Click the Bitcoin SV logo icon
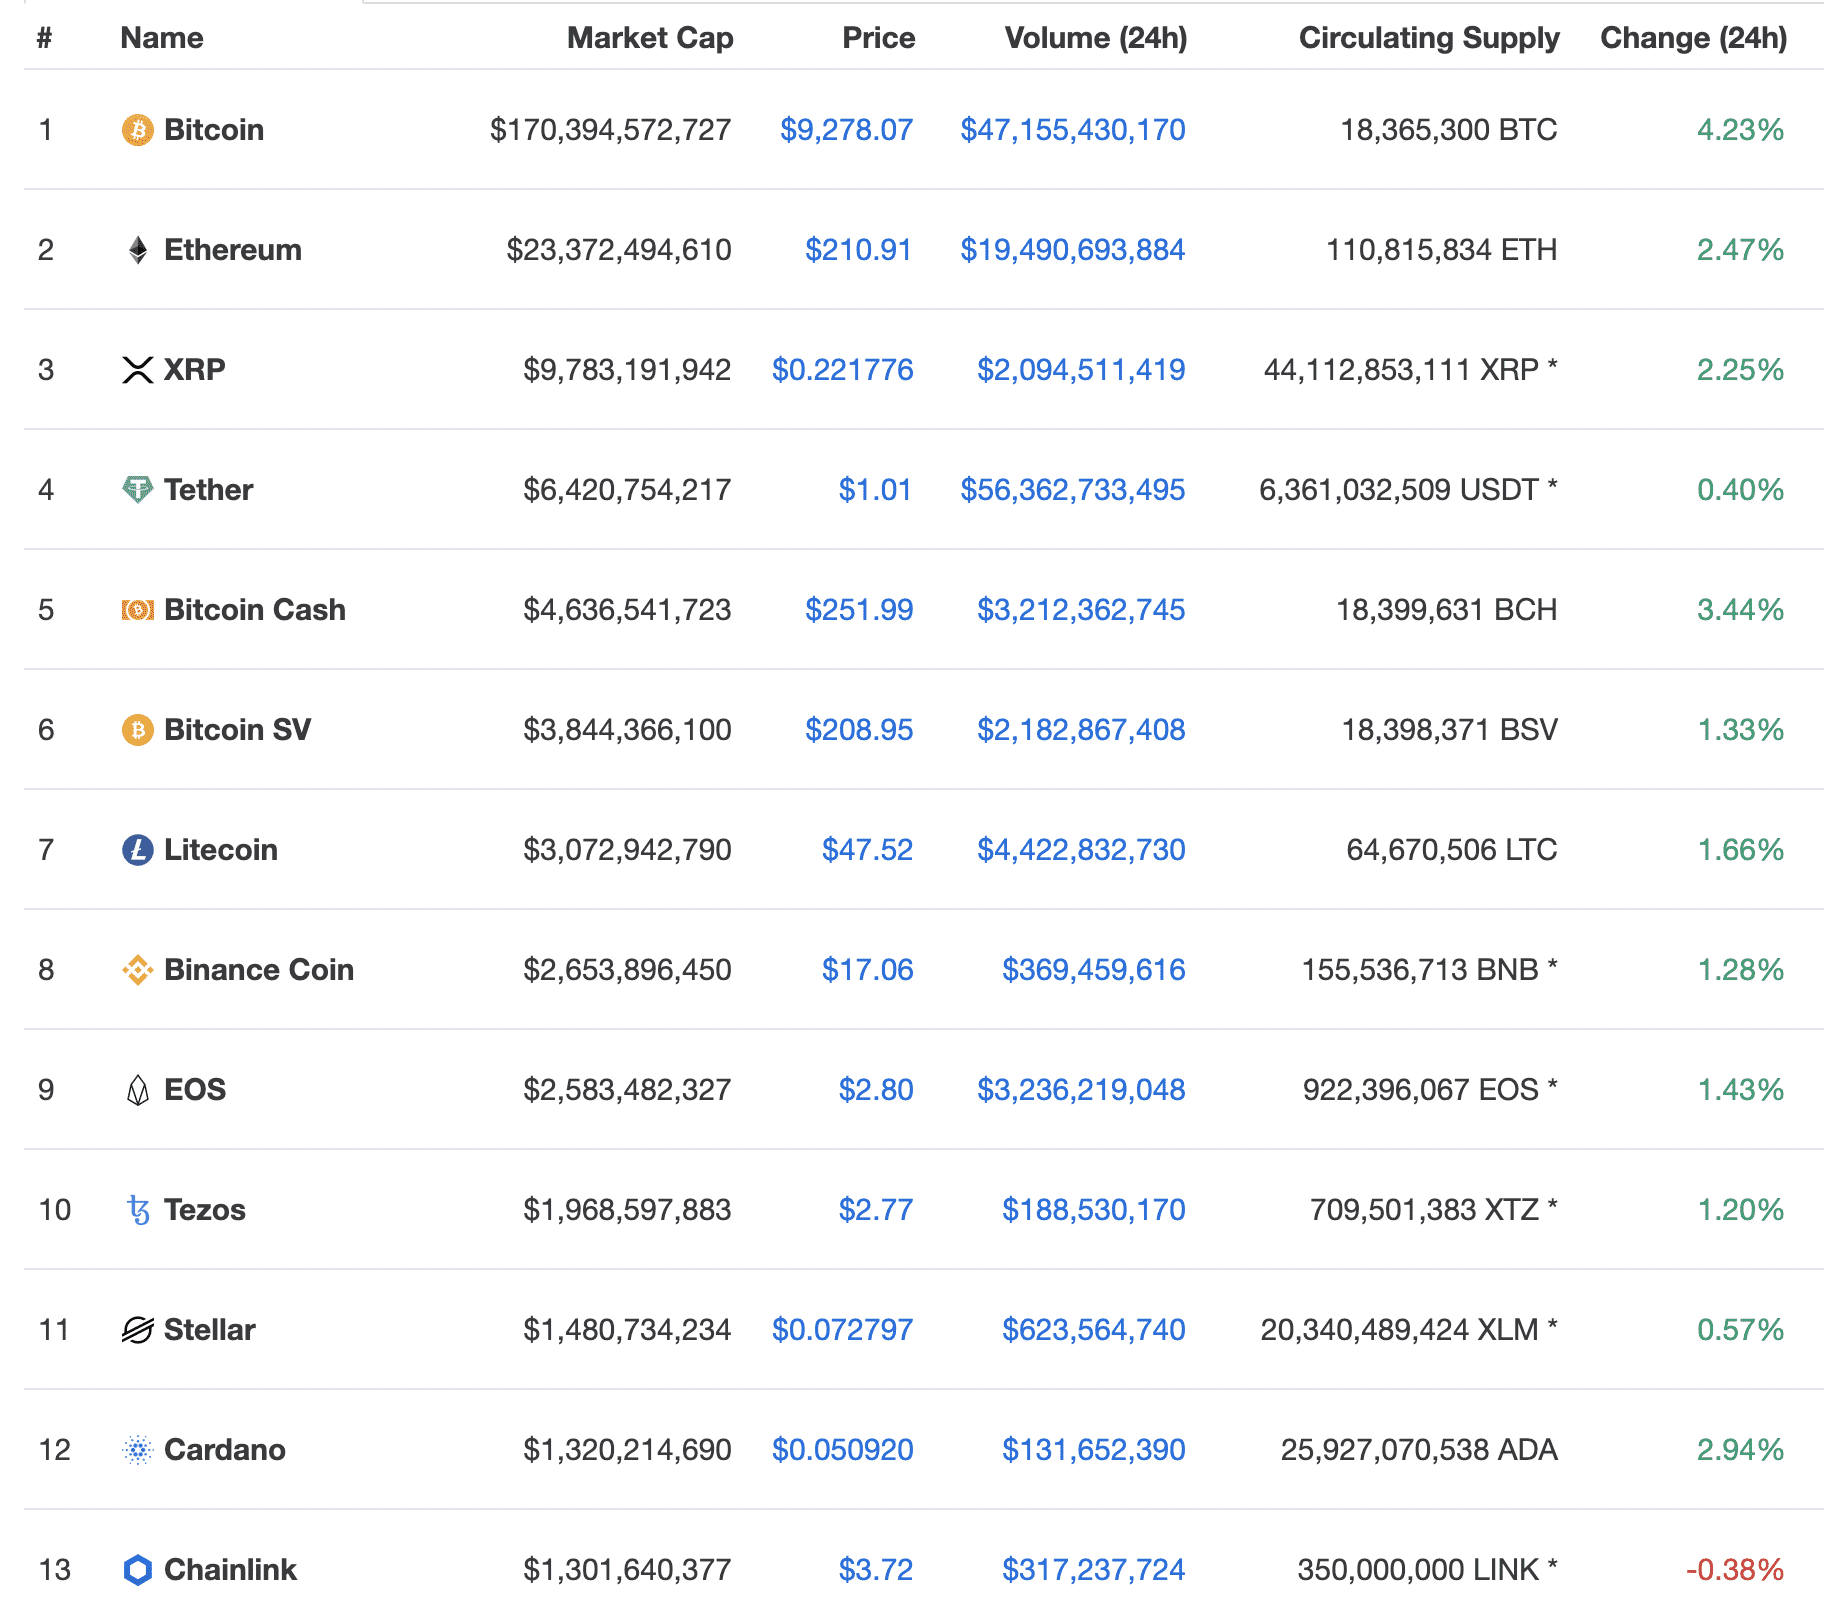The height and width of the screenshot is (1620, 1824). 138,730
